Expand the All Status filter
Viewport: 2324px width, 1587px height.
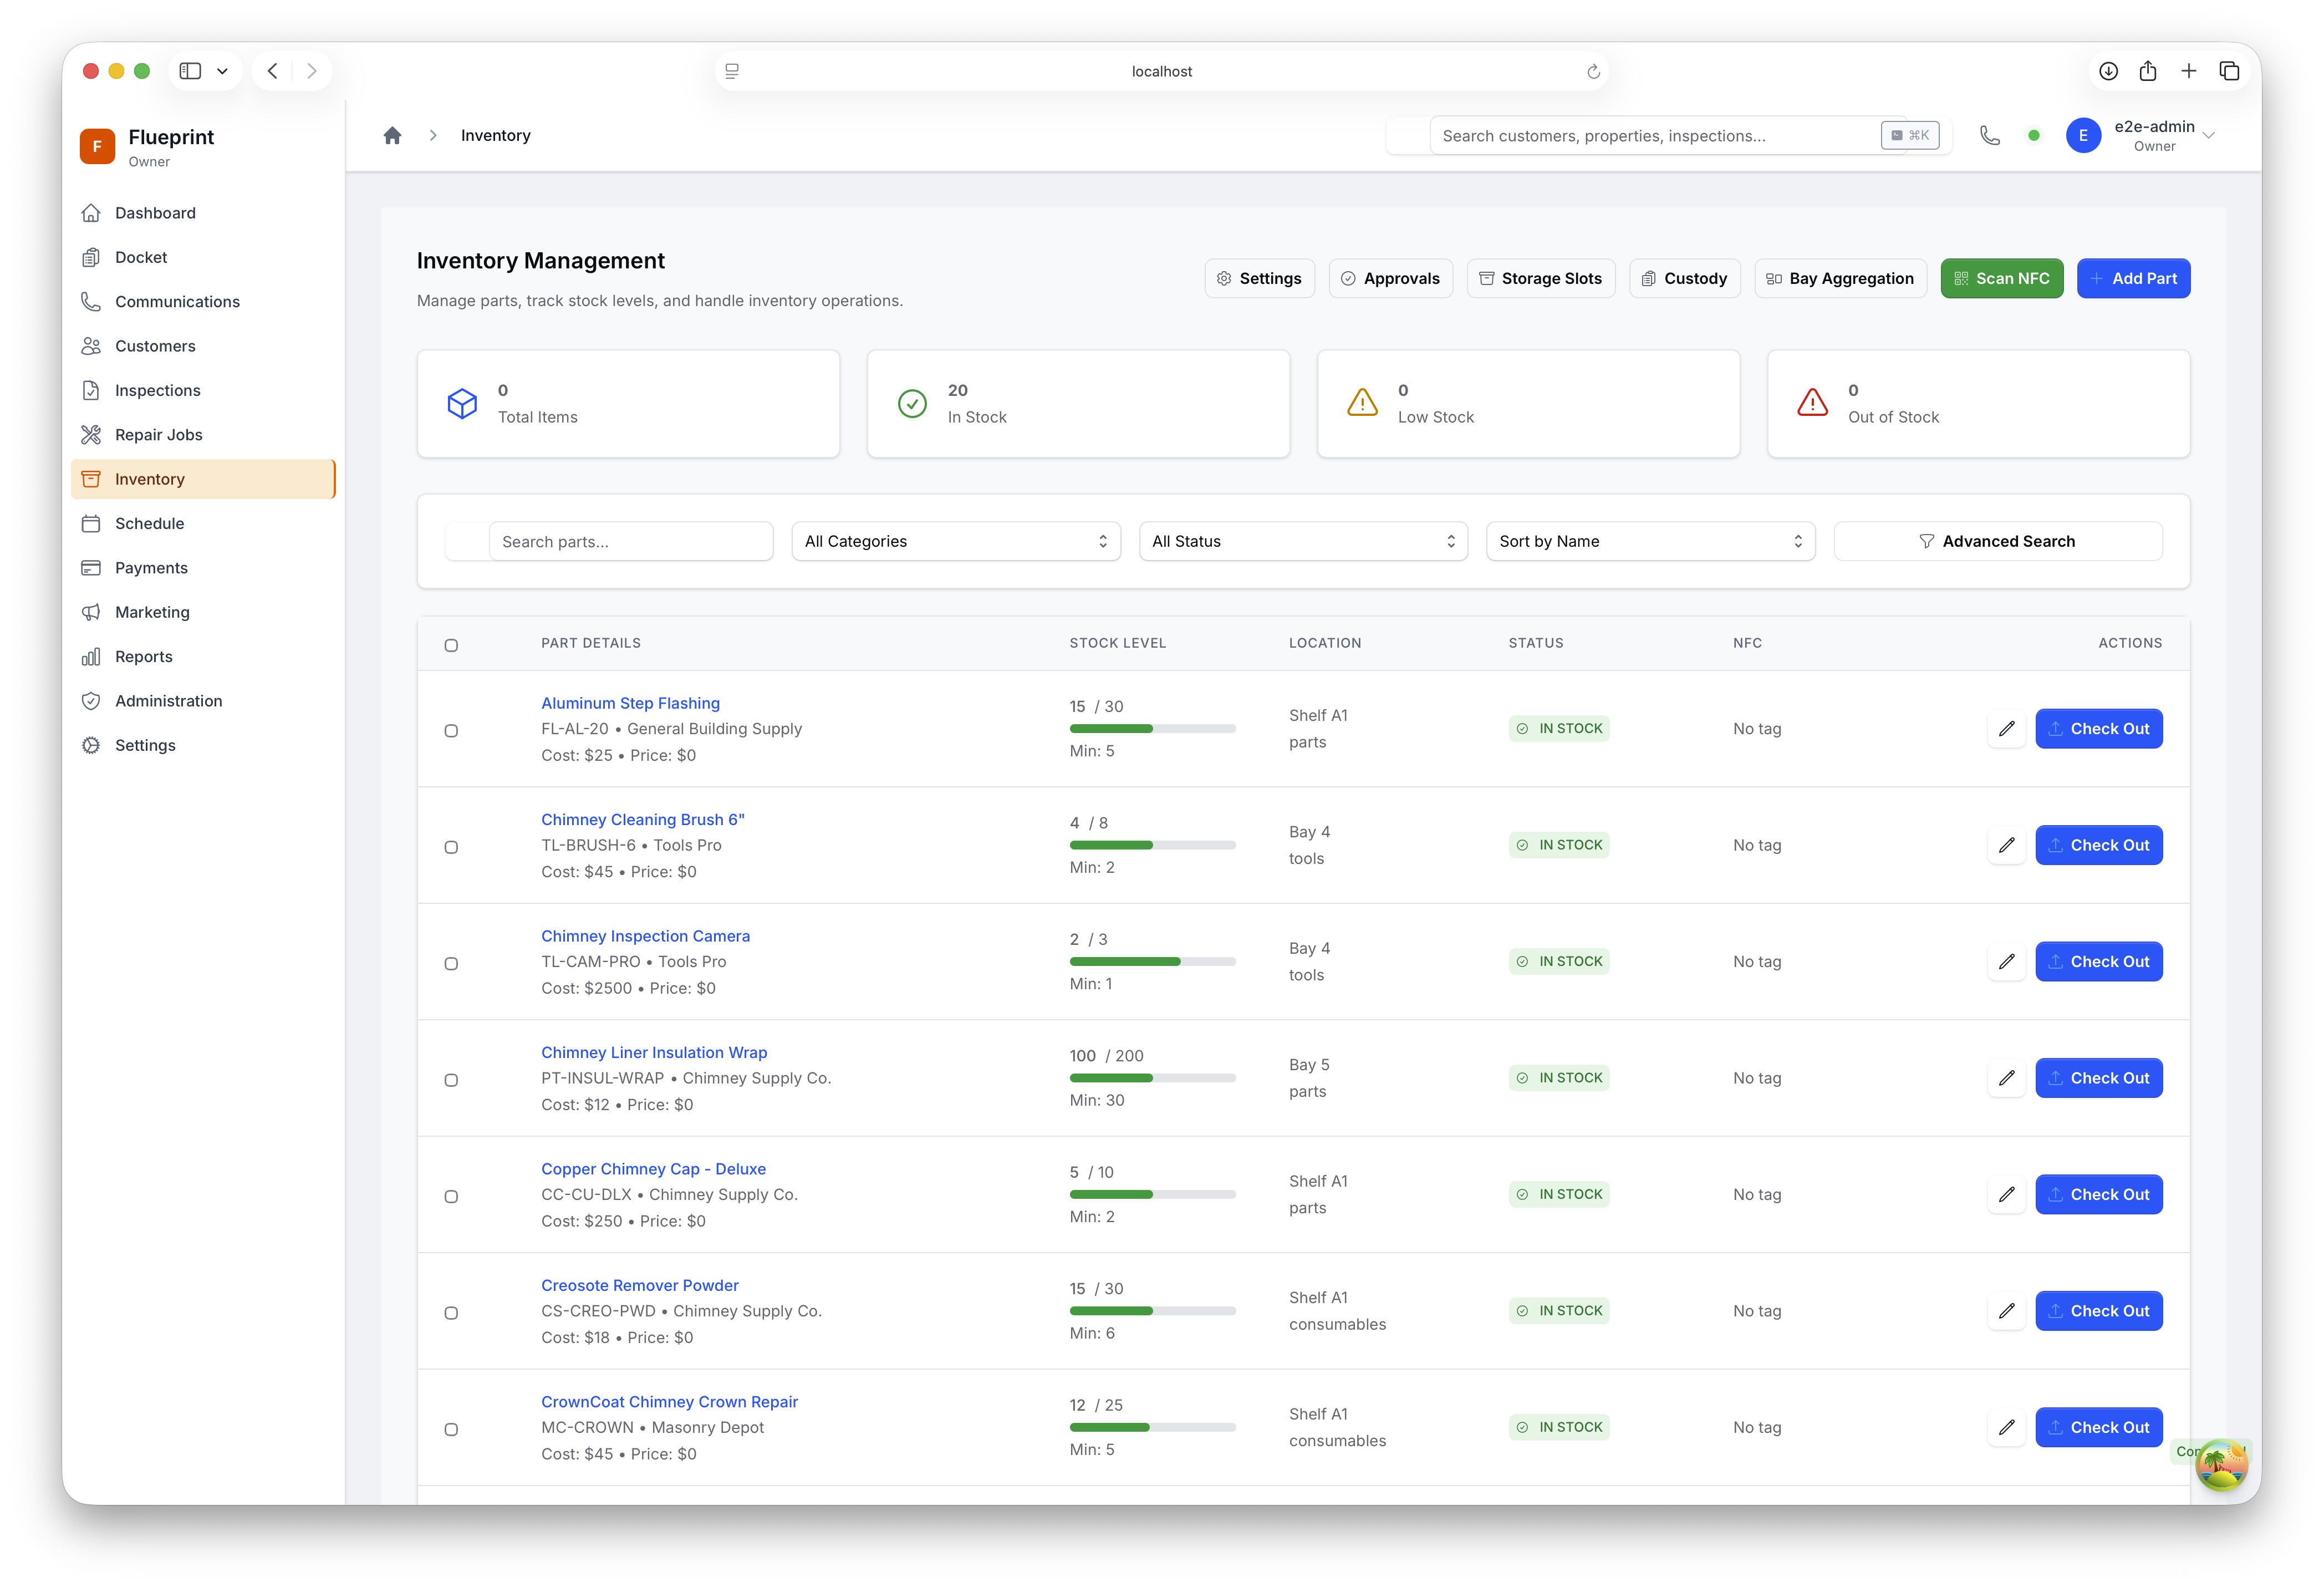(x=1302, y=541)
